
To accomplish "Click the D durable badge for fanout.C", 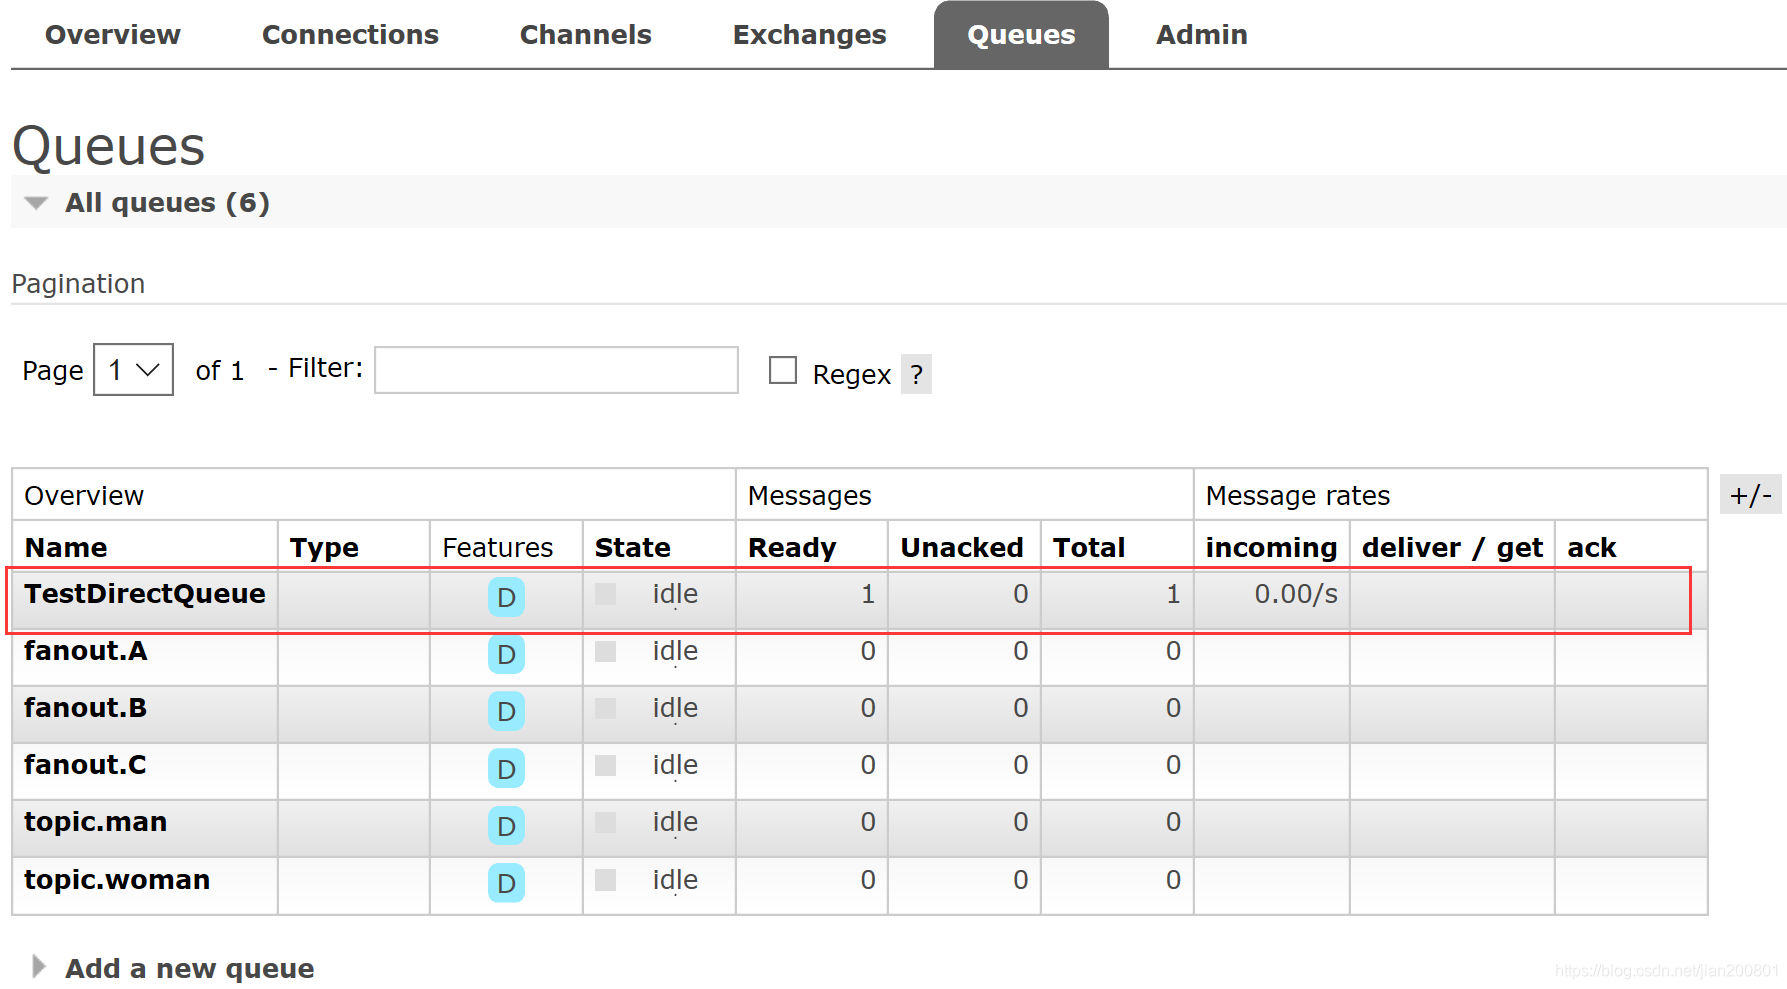I will [x=506, y=769].
